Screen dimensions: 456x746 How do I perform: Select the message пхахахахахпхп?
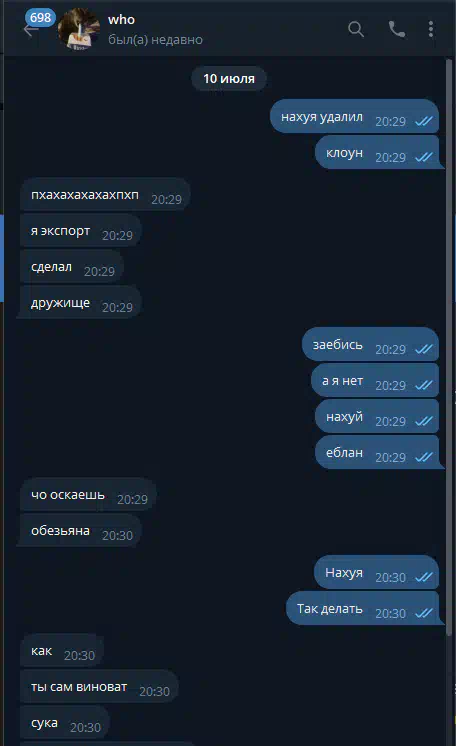(106, 195)
